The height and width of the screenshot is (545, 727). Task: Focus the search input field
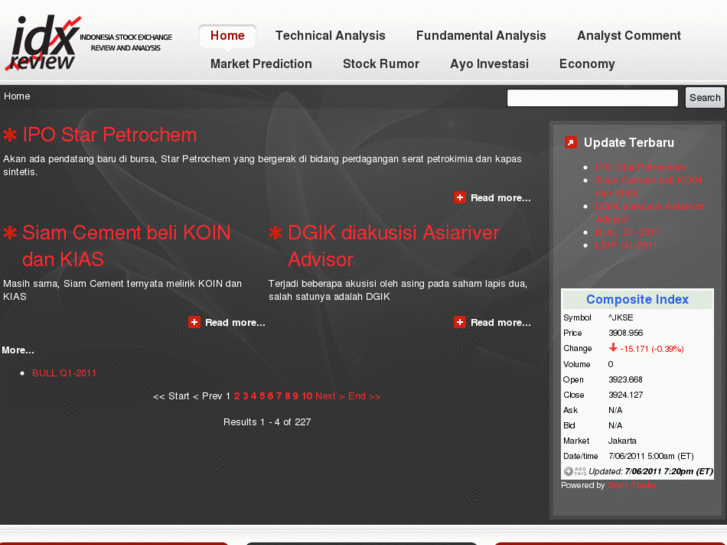(x=592, y=98)
